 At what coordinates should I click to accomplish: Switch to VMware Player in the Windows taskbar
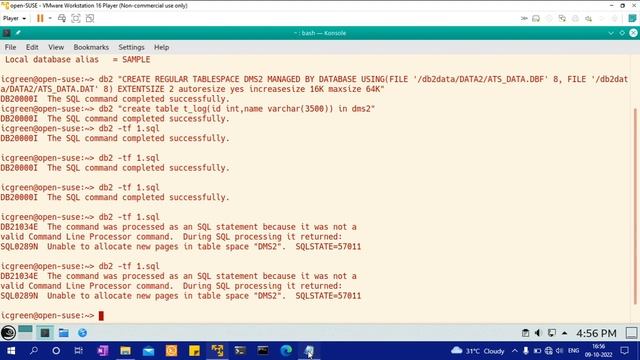pos(217,351)
